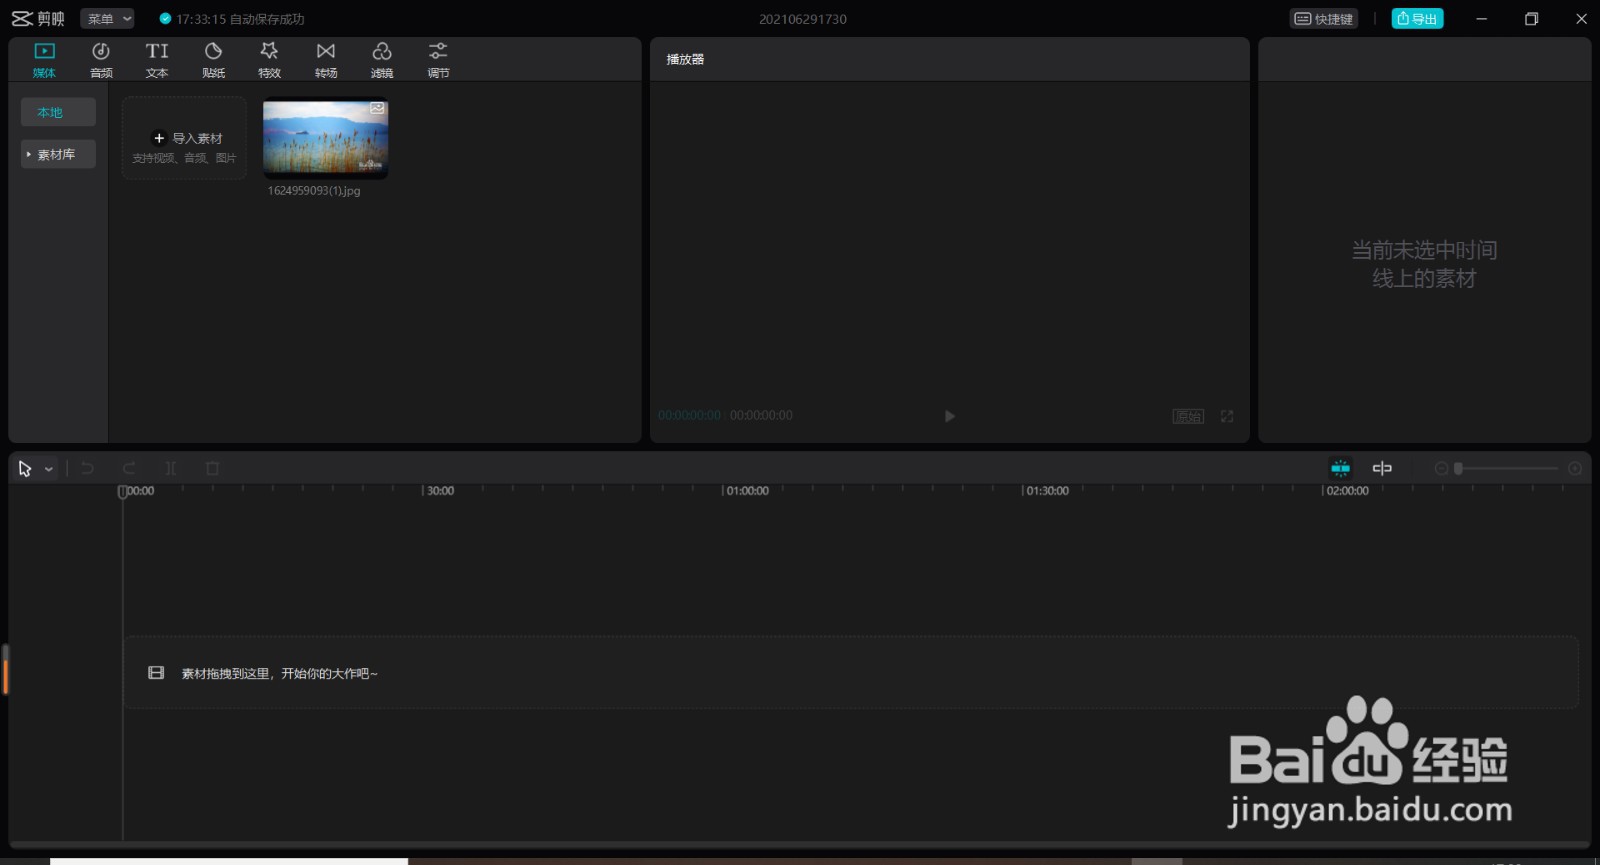Open the 滤镜 filters tab
Screen dimensions: 1600x865
point(382,60)
